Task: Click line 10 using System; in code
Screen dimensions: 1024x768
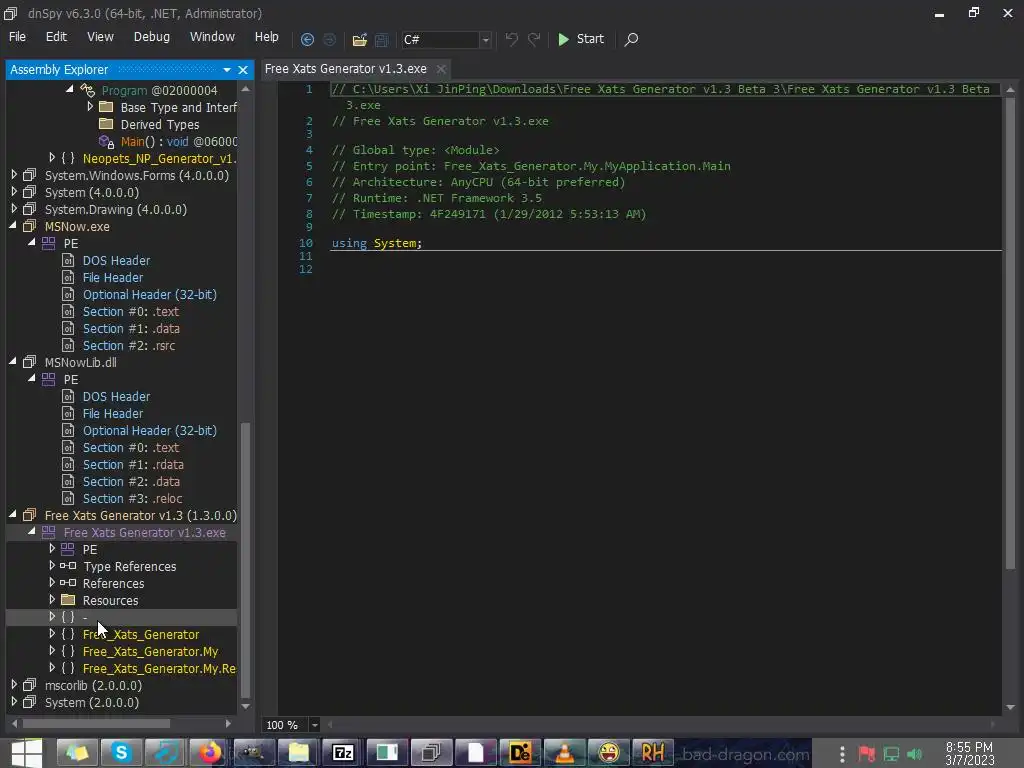Action: tap(377, 243)
